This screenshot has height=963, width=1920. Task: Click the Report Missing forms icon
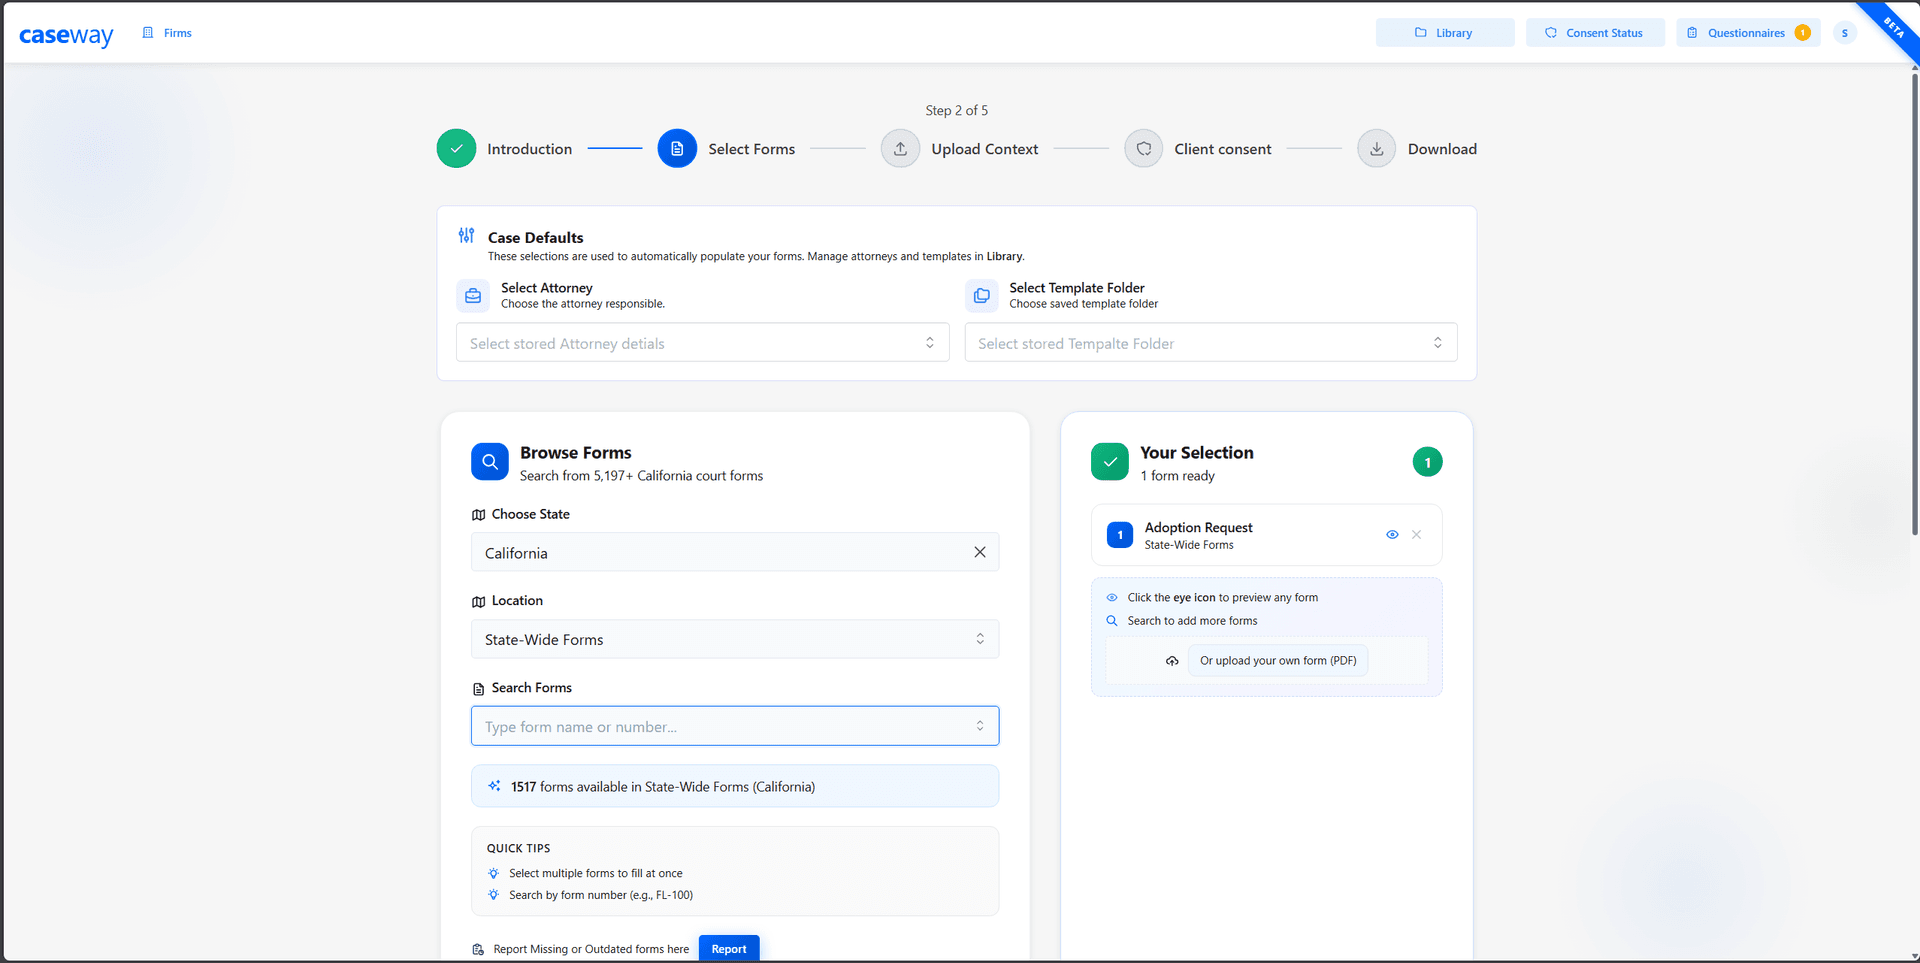[x=478, y=949]
